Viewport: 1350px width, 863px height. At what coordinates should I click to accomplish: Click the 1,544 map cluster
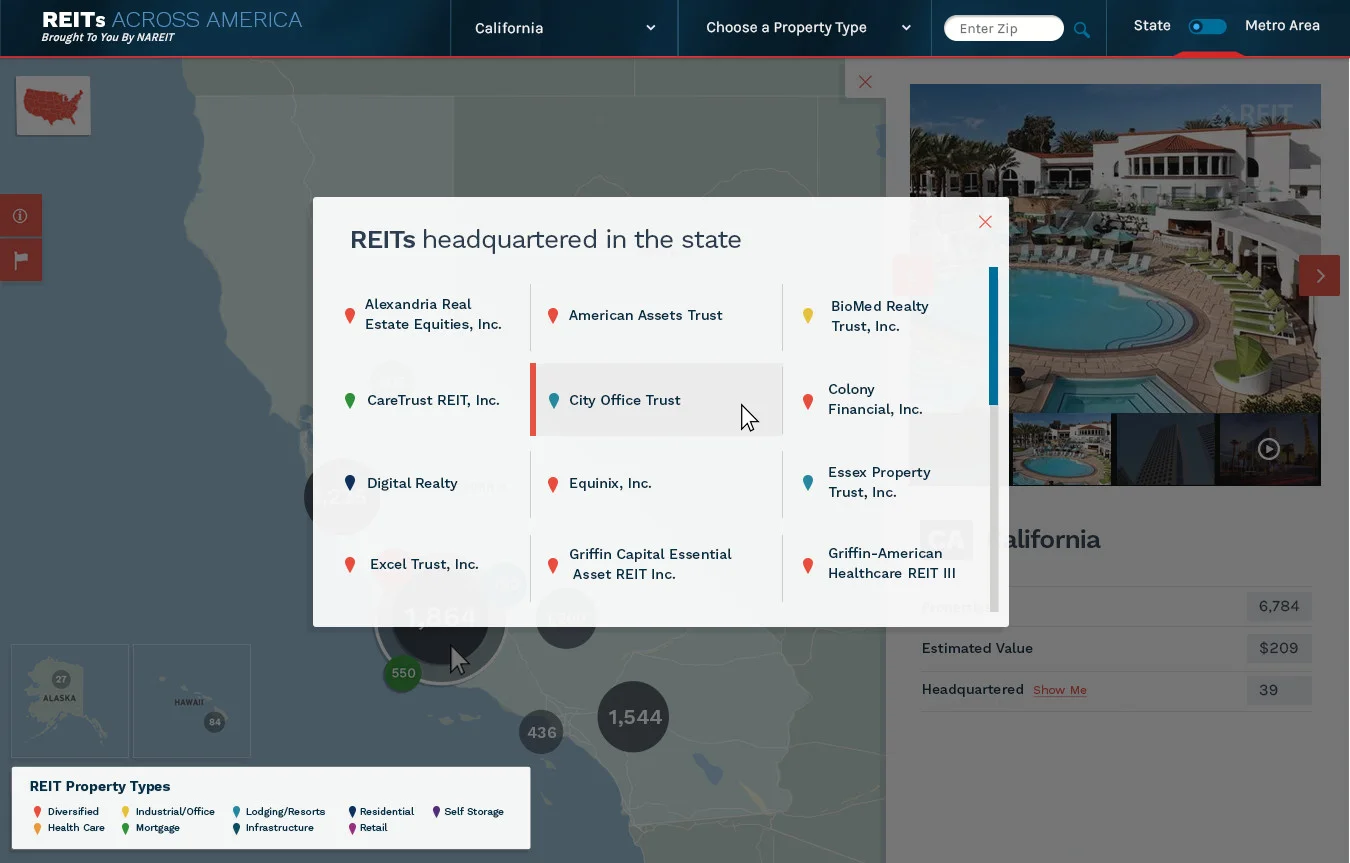(x=633, y=717)
